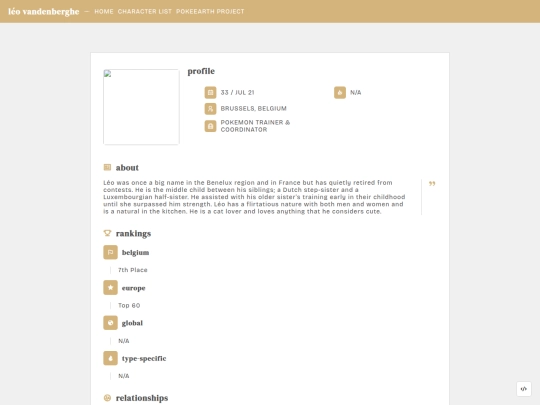Click the type-specific ranking label

coord(144,359)
